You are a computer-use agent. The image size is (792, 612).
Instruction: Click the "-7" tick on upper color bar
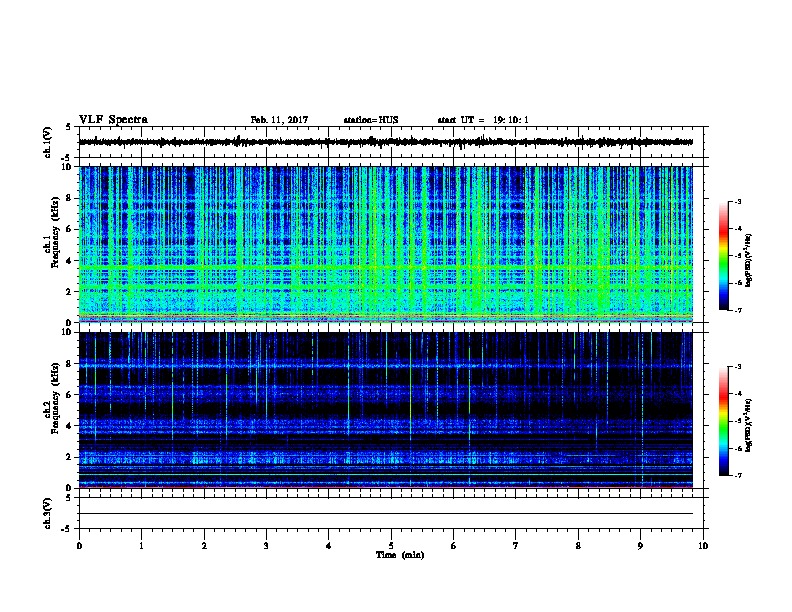(x=737, y=311)
